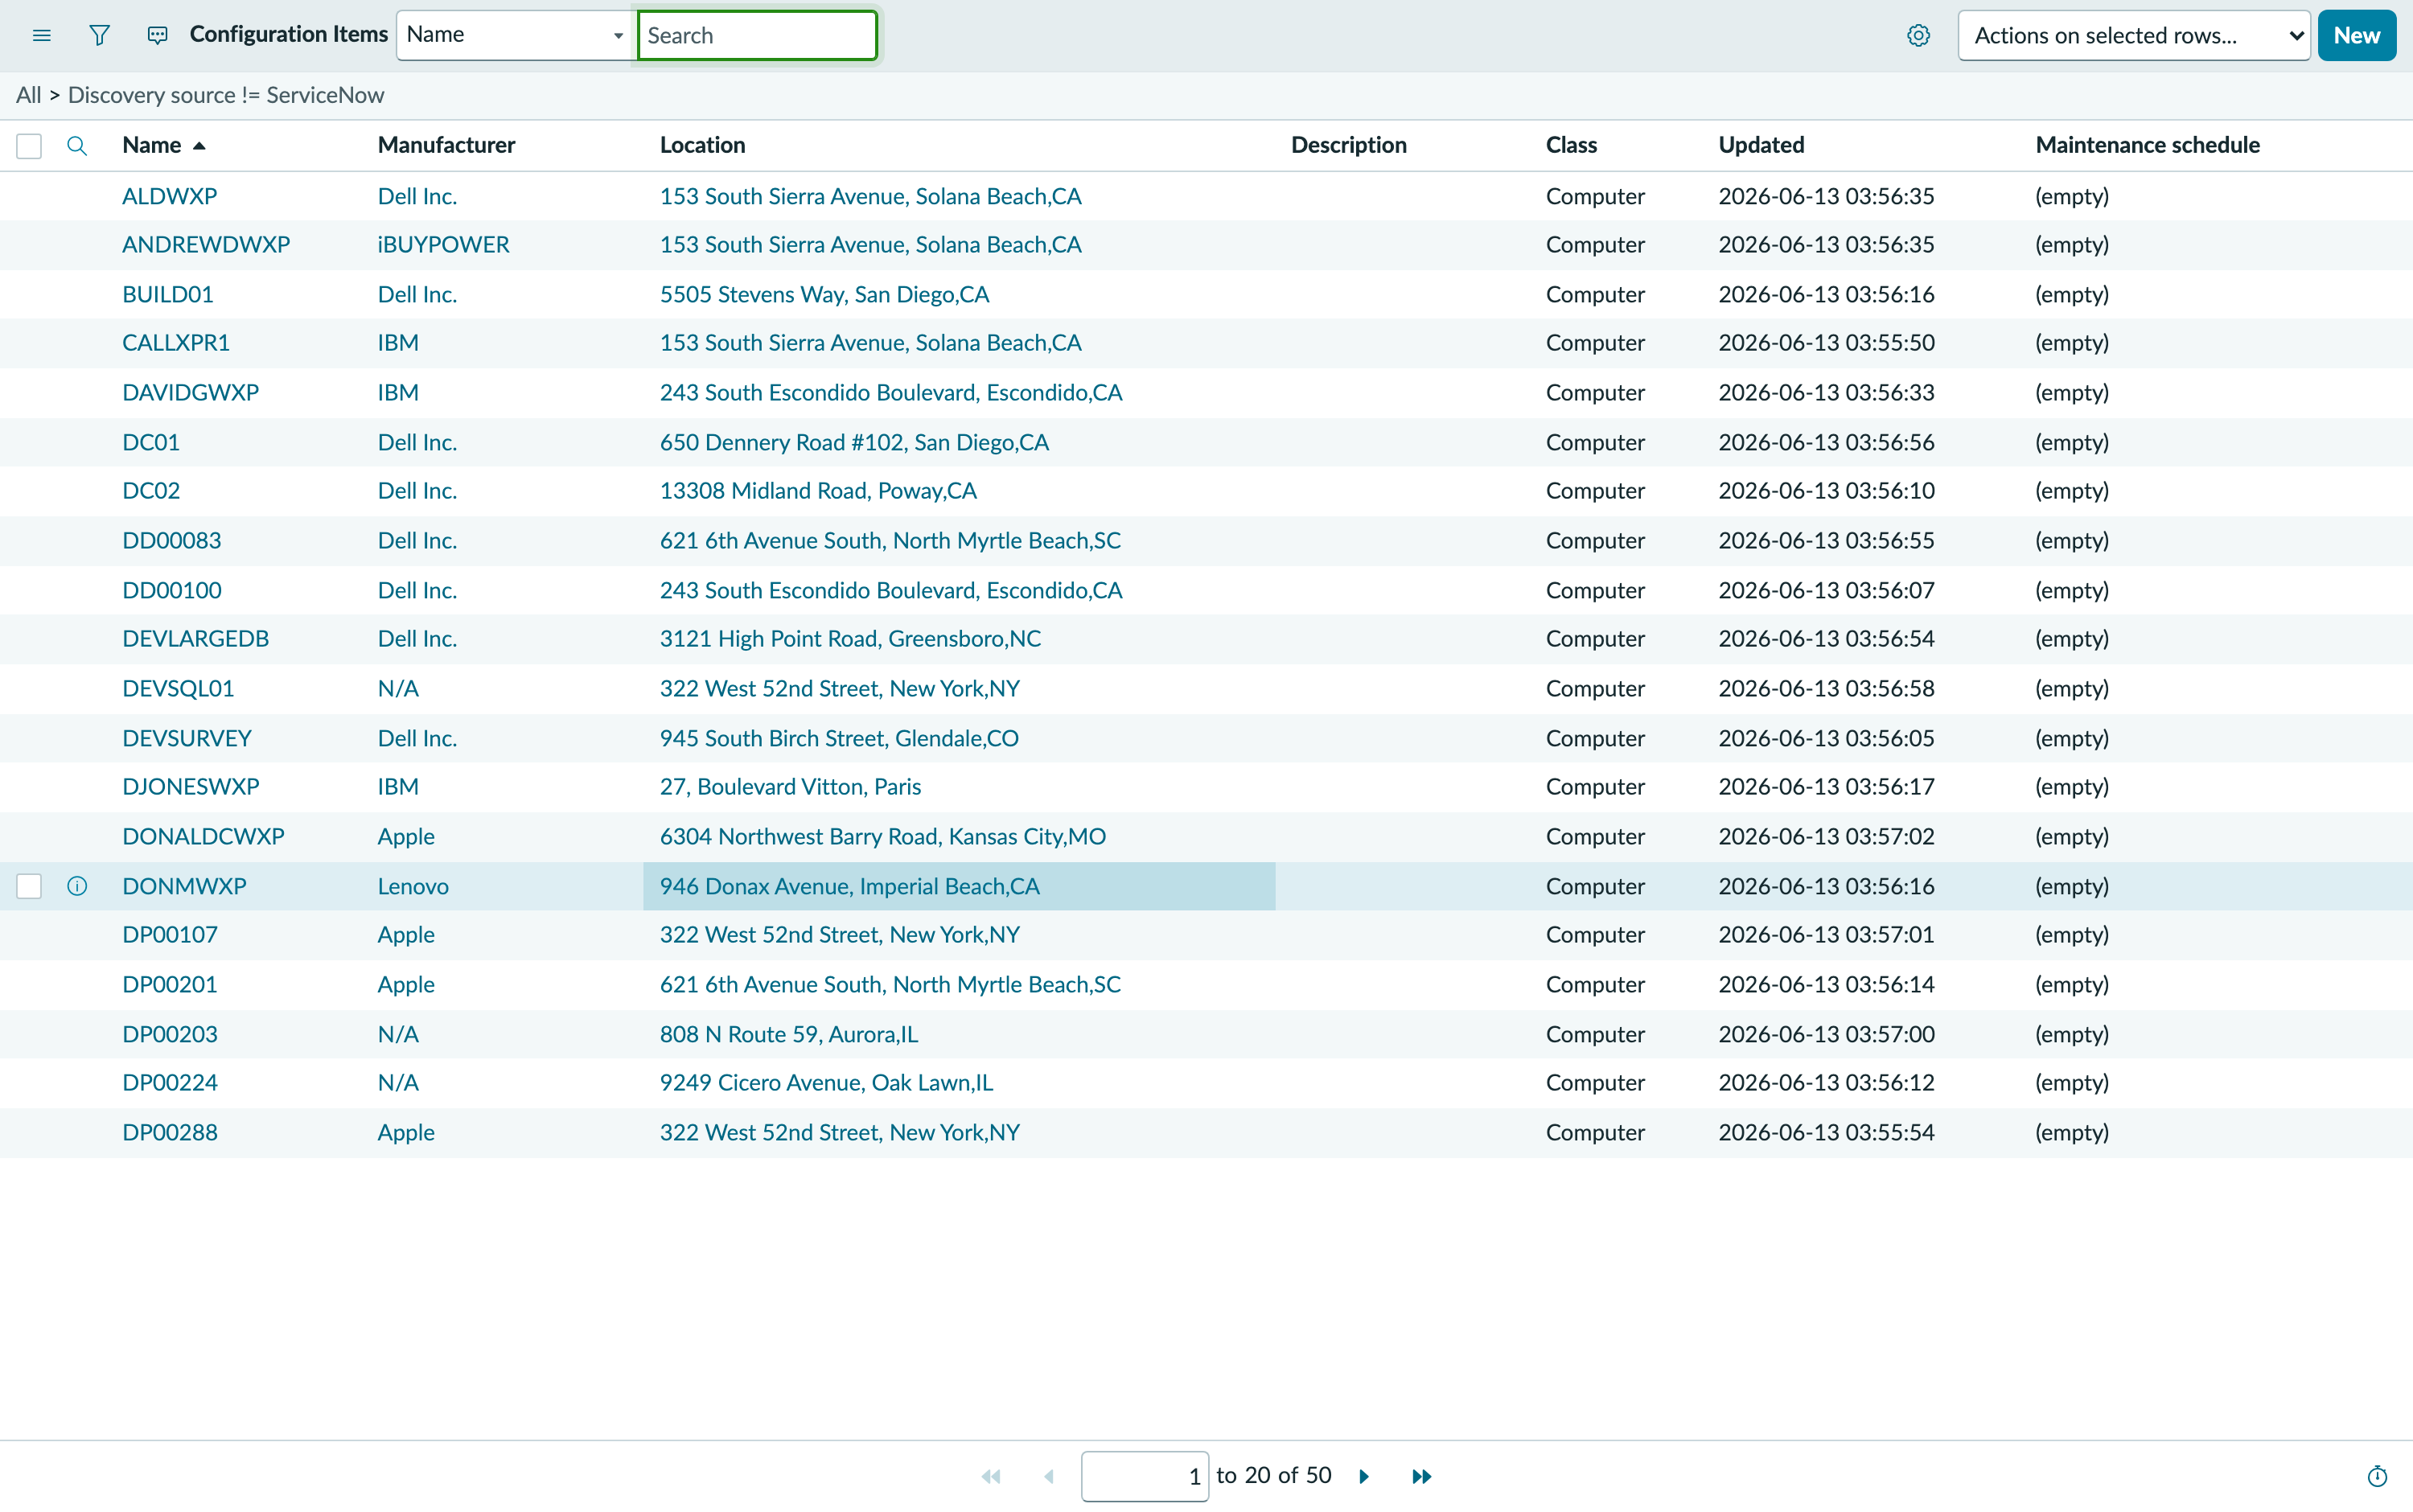Open 945 South Birch Street location
Viewport: 2413px width, 1512px height.
pos(839,738)
